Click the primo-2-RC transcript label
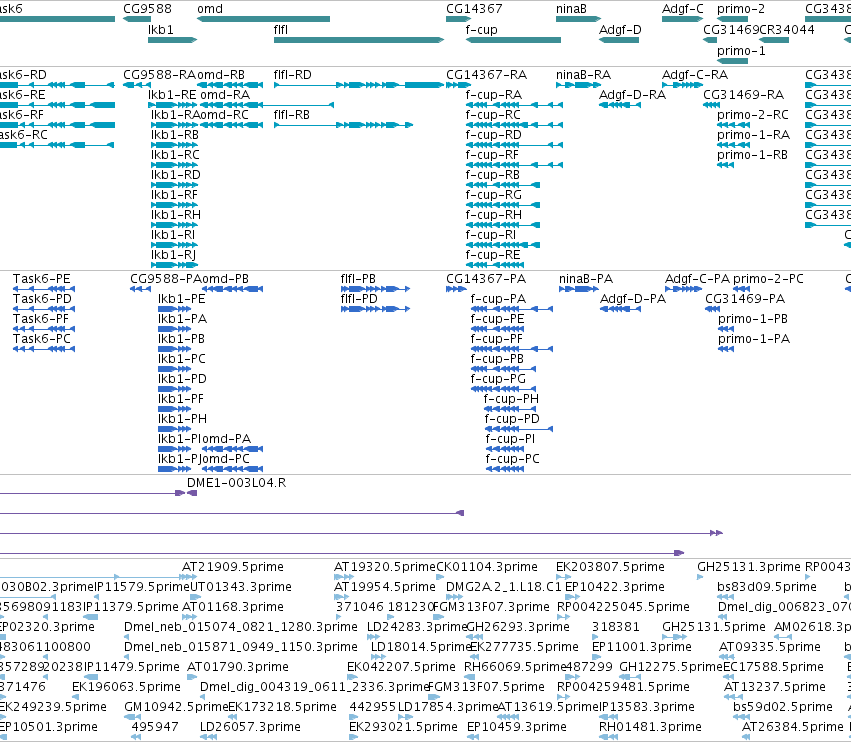Image resolution: width=851 pixels, height=742 pixels. click(x=753, y=115)
